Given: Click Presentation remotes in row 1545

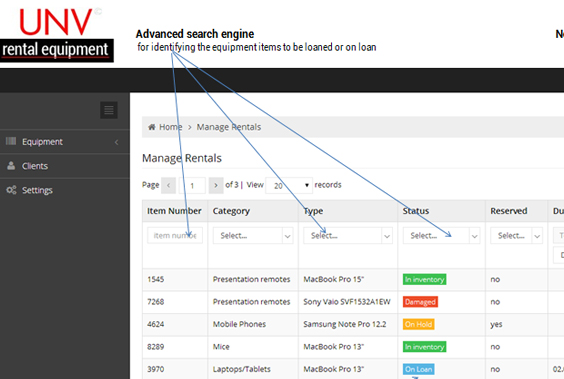Looking at the screenshot, I should pos(251,279).
